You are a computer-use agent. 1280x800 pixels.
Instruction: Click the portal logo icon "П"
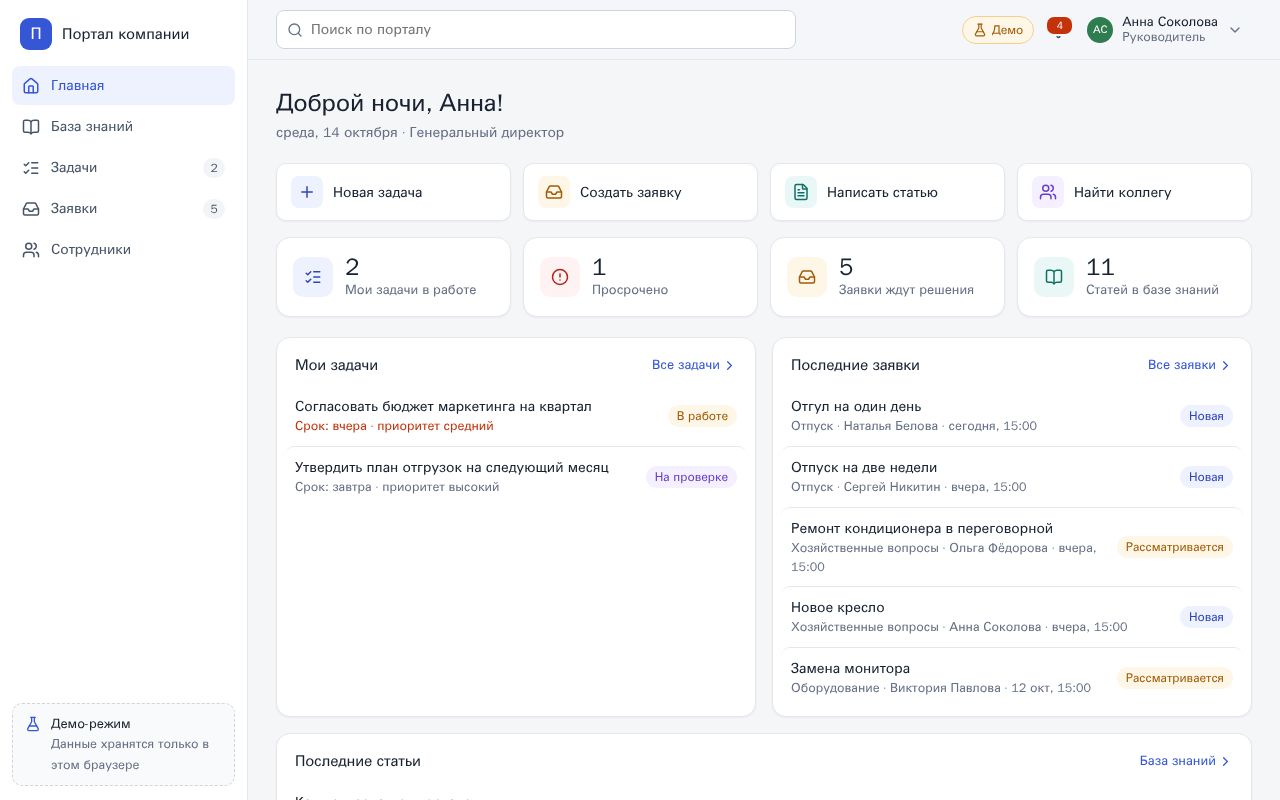click(36, 34)
